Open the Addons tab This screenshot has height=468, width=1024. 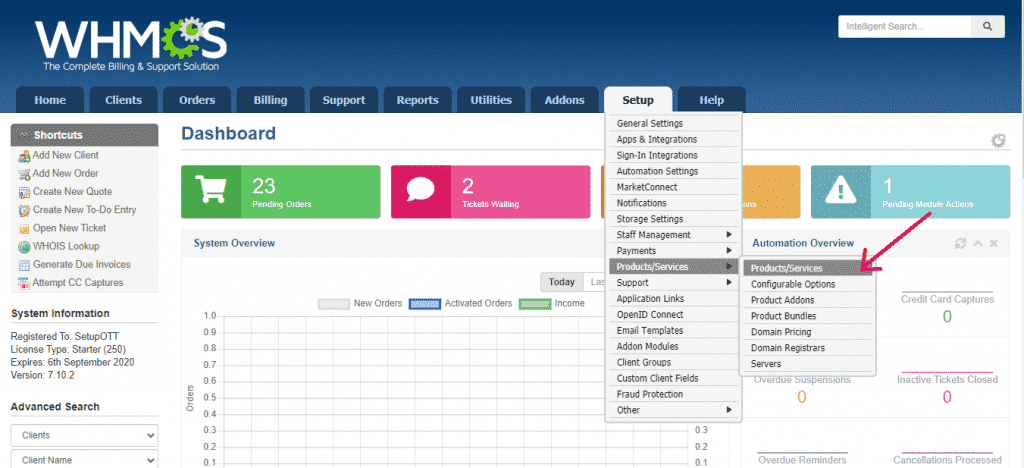564,100
